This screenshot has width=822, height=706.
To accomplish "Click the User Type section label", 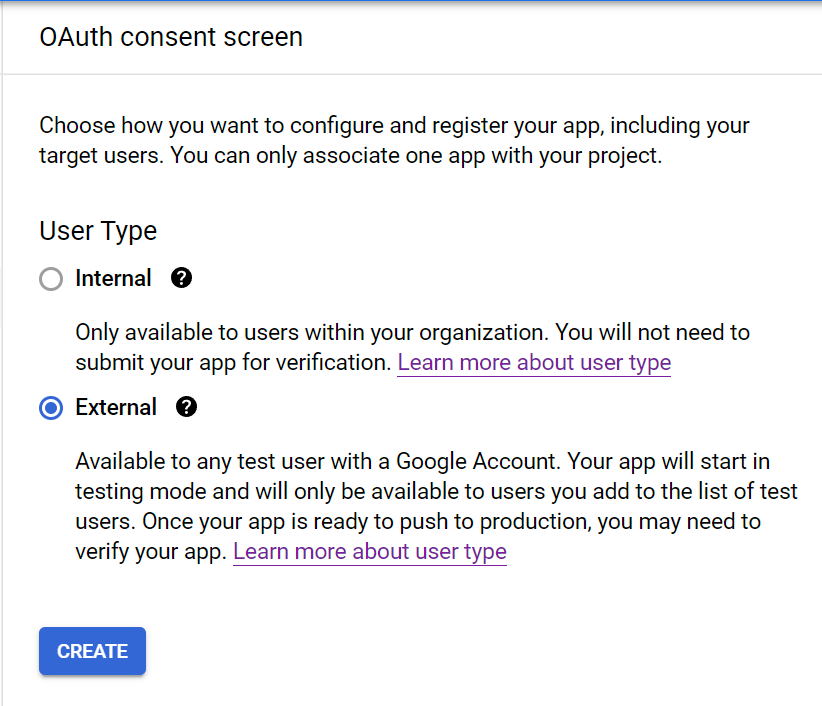I will pyautogui.click(x=97, y=231).
